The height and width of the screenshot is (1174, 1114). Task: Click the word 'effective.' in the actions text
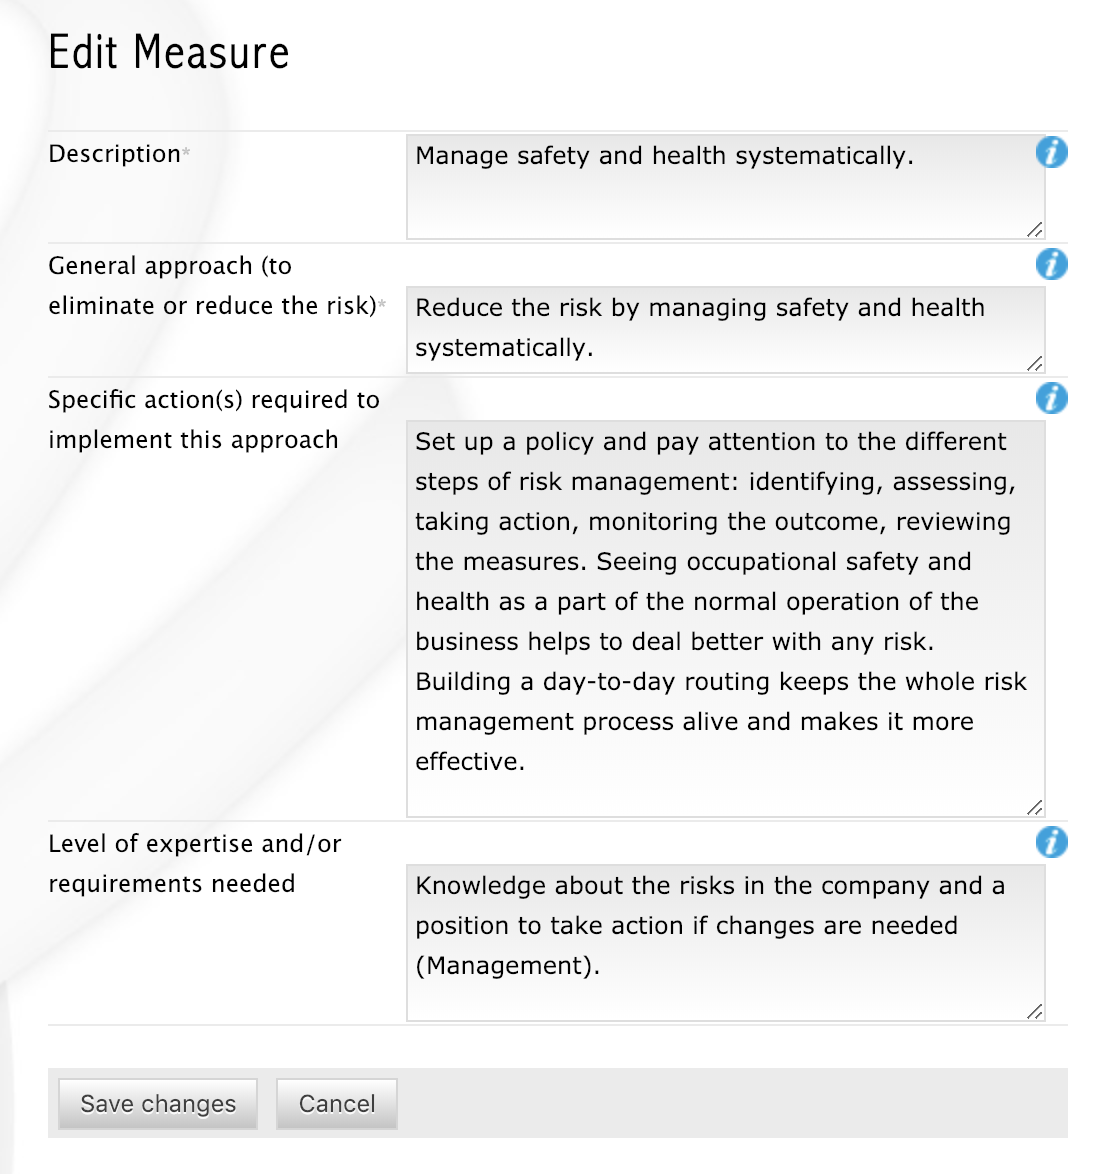pyautogui.click(x=469, y=762)
